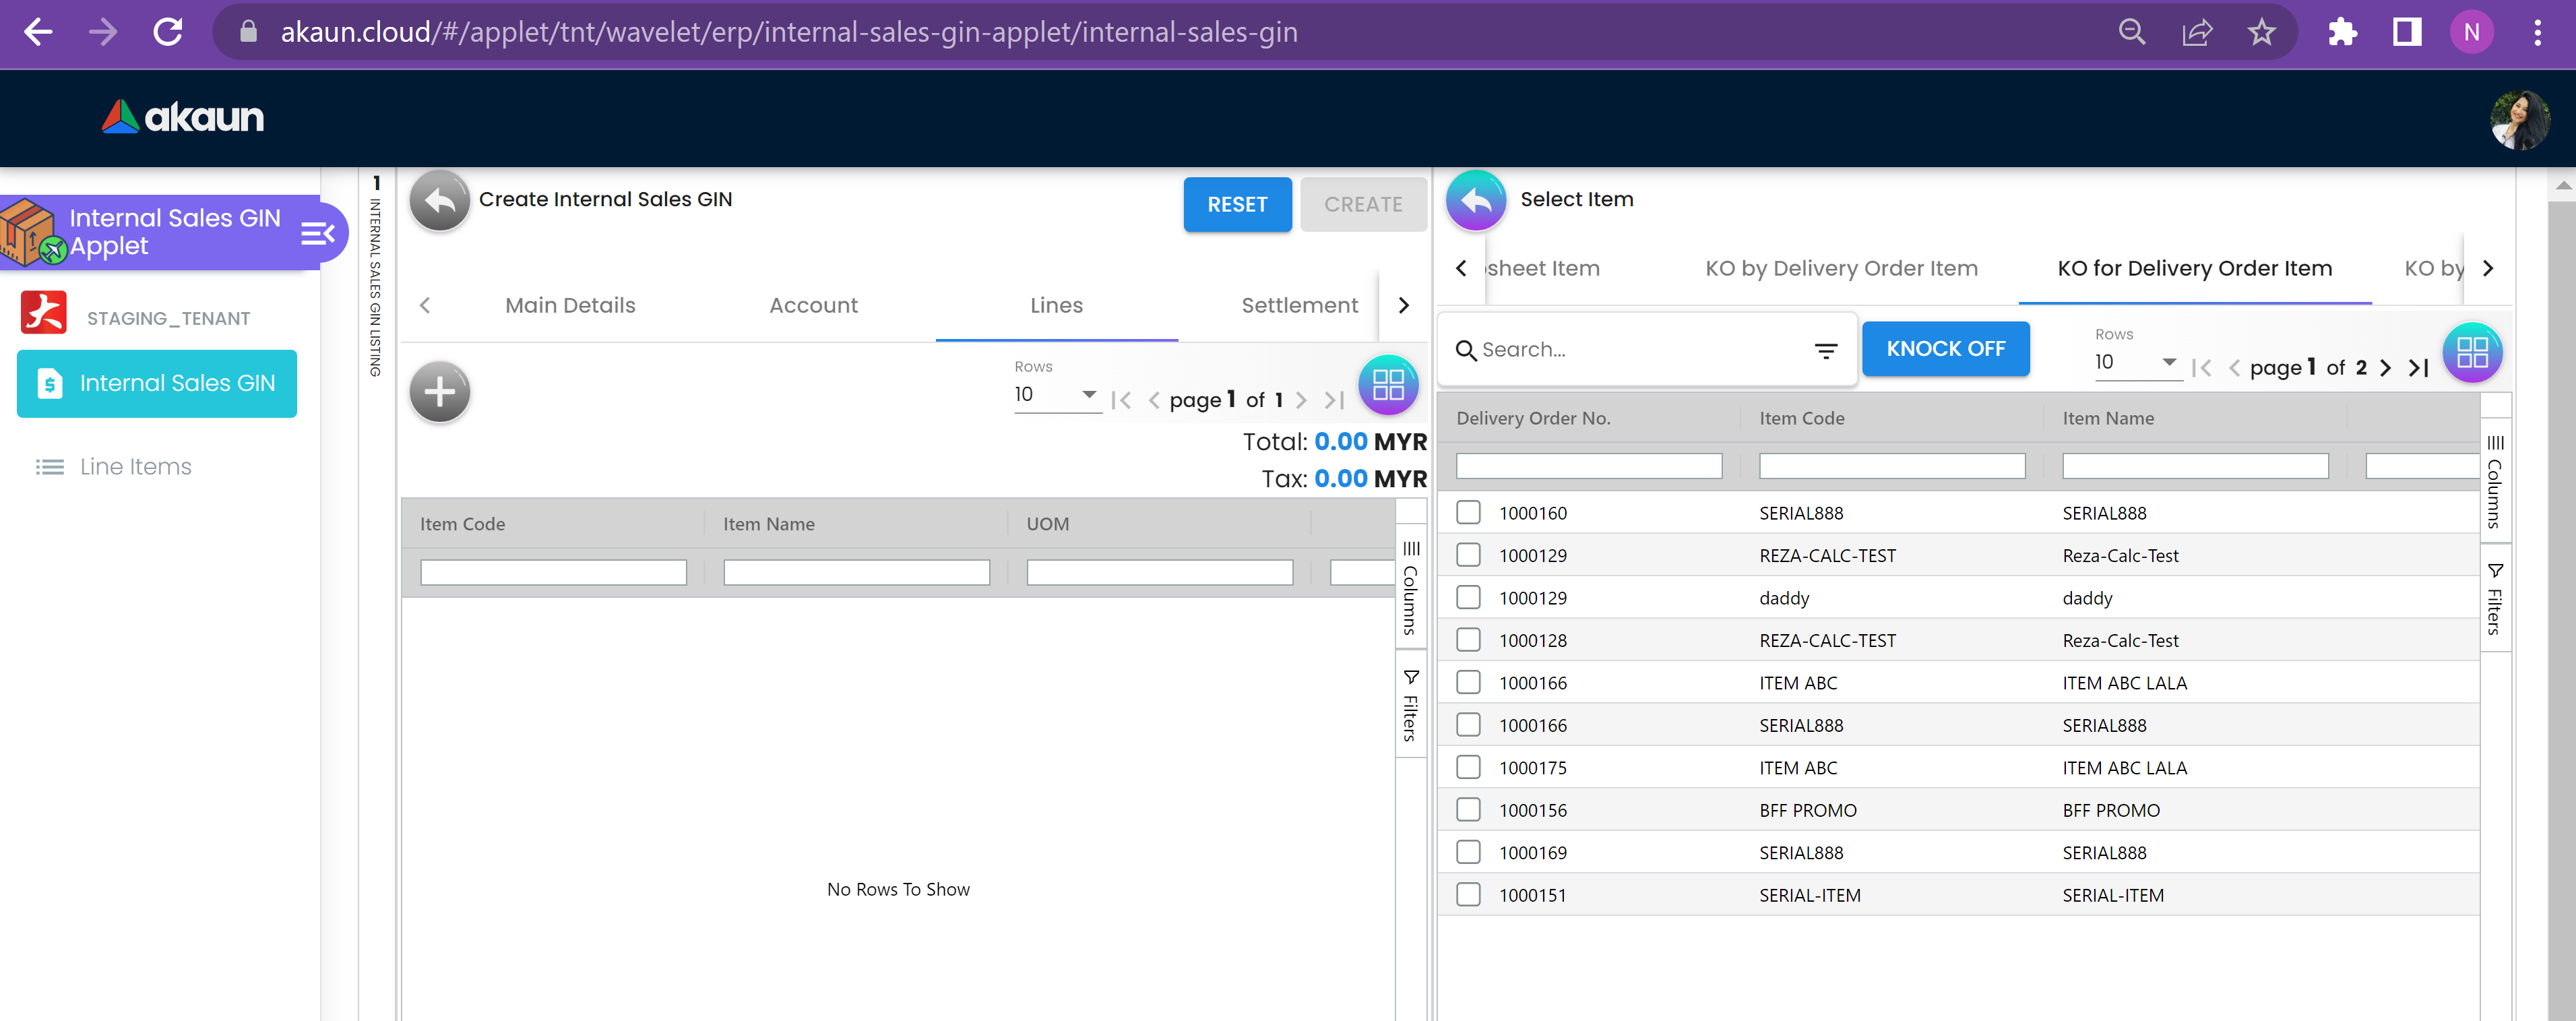Switch to the Main Details tab
This screenshot has width=2576, height=1021.
[570, 306]
